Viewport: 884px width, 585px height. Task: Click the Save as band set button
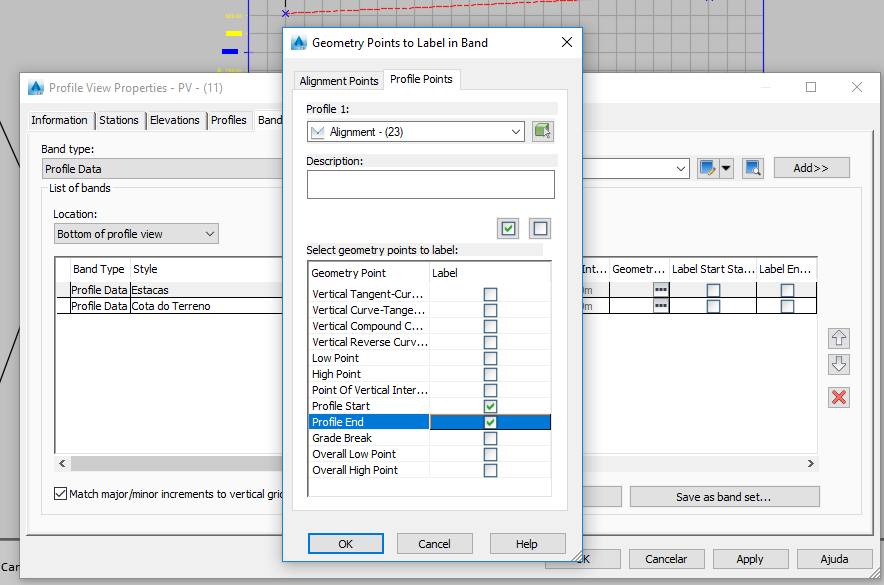tap(724, 496)
